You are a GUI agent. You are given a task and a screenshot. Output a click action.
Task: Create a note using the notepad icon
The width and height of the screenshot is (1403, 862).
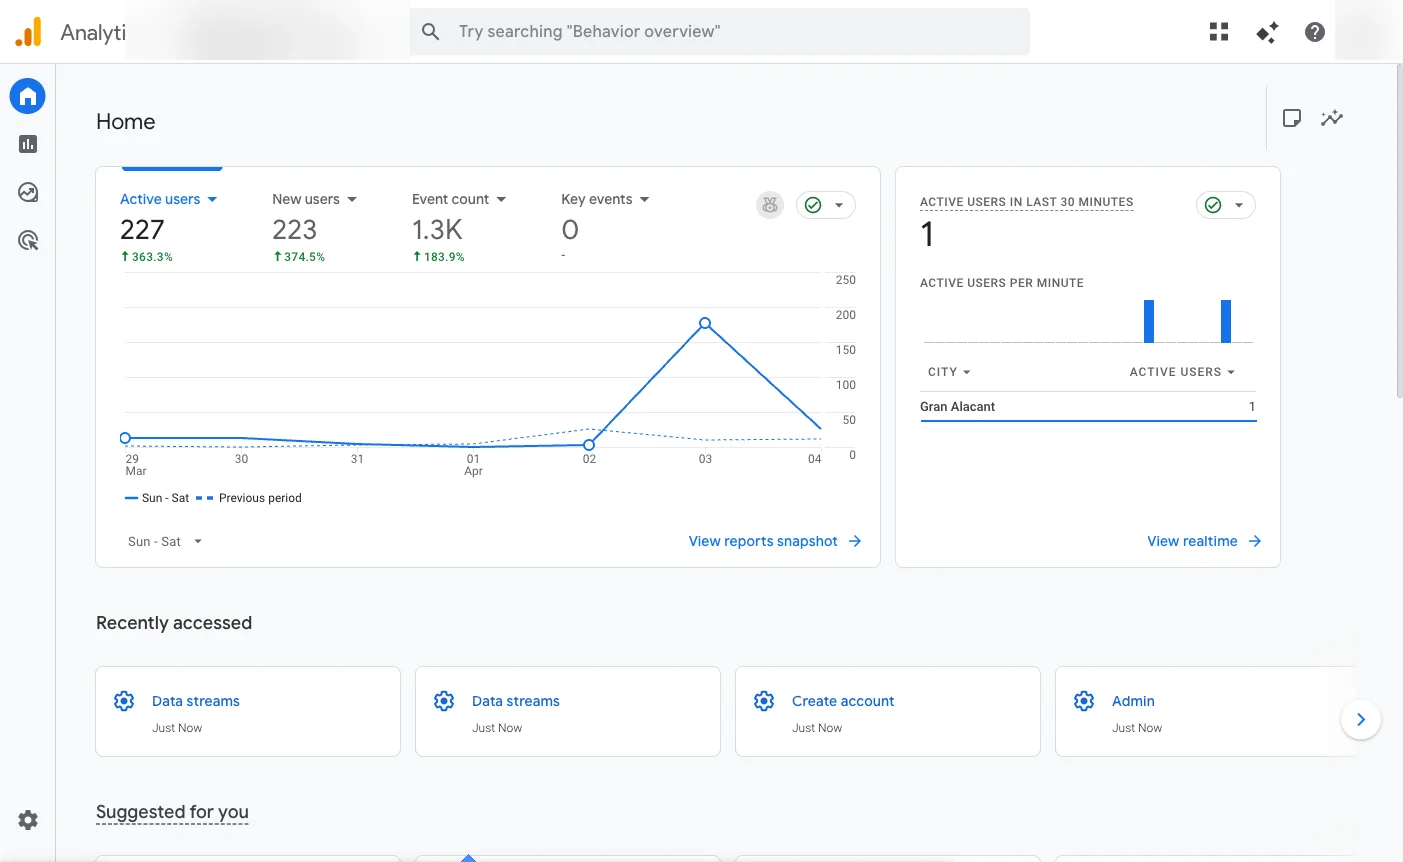(x=1291, y=118)
